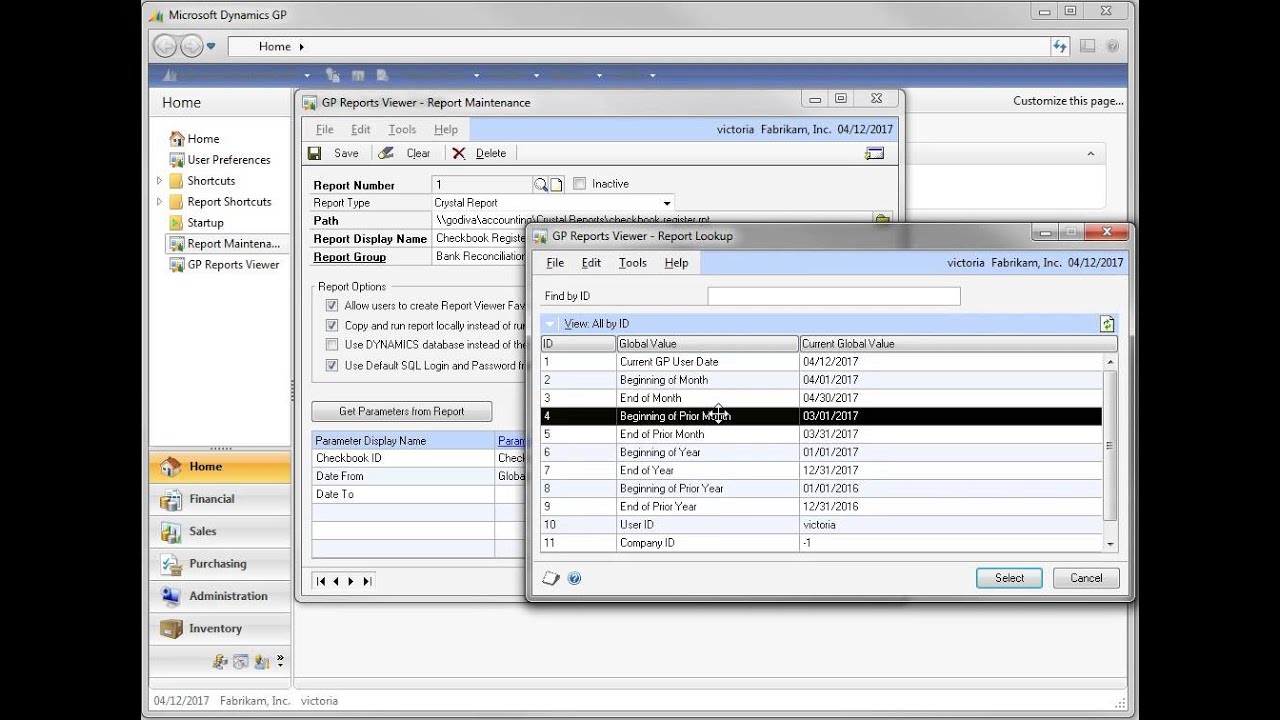The image size is (1280, 720).
Task: Toggle Use Default SQL Login and Password checkbox
Action: tap(332, 366)
